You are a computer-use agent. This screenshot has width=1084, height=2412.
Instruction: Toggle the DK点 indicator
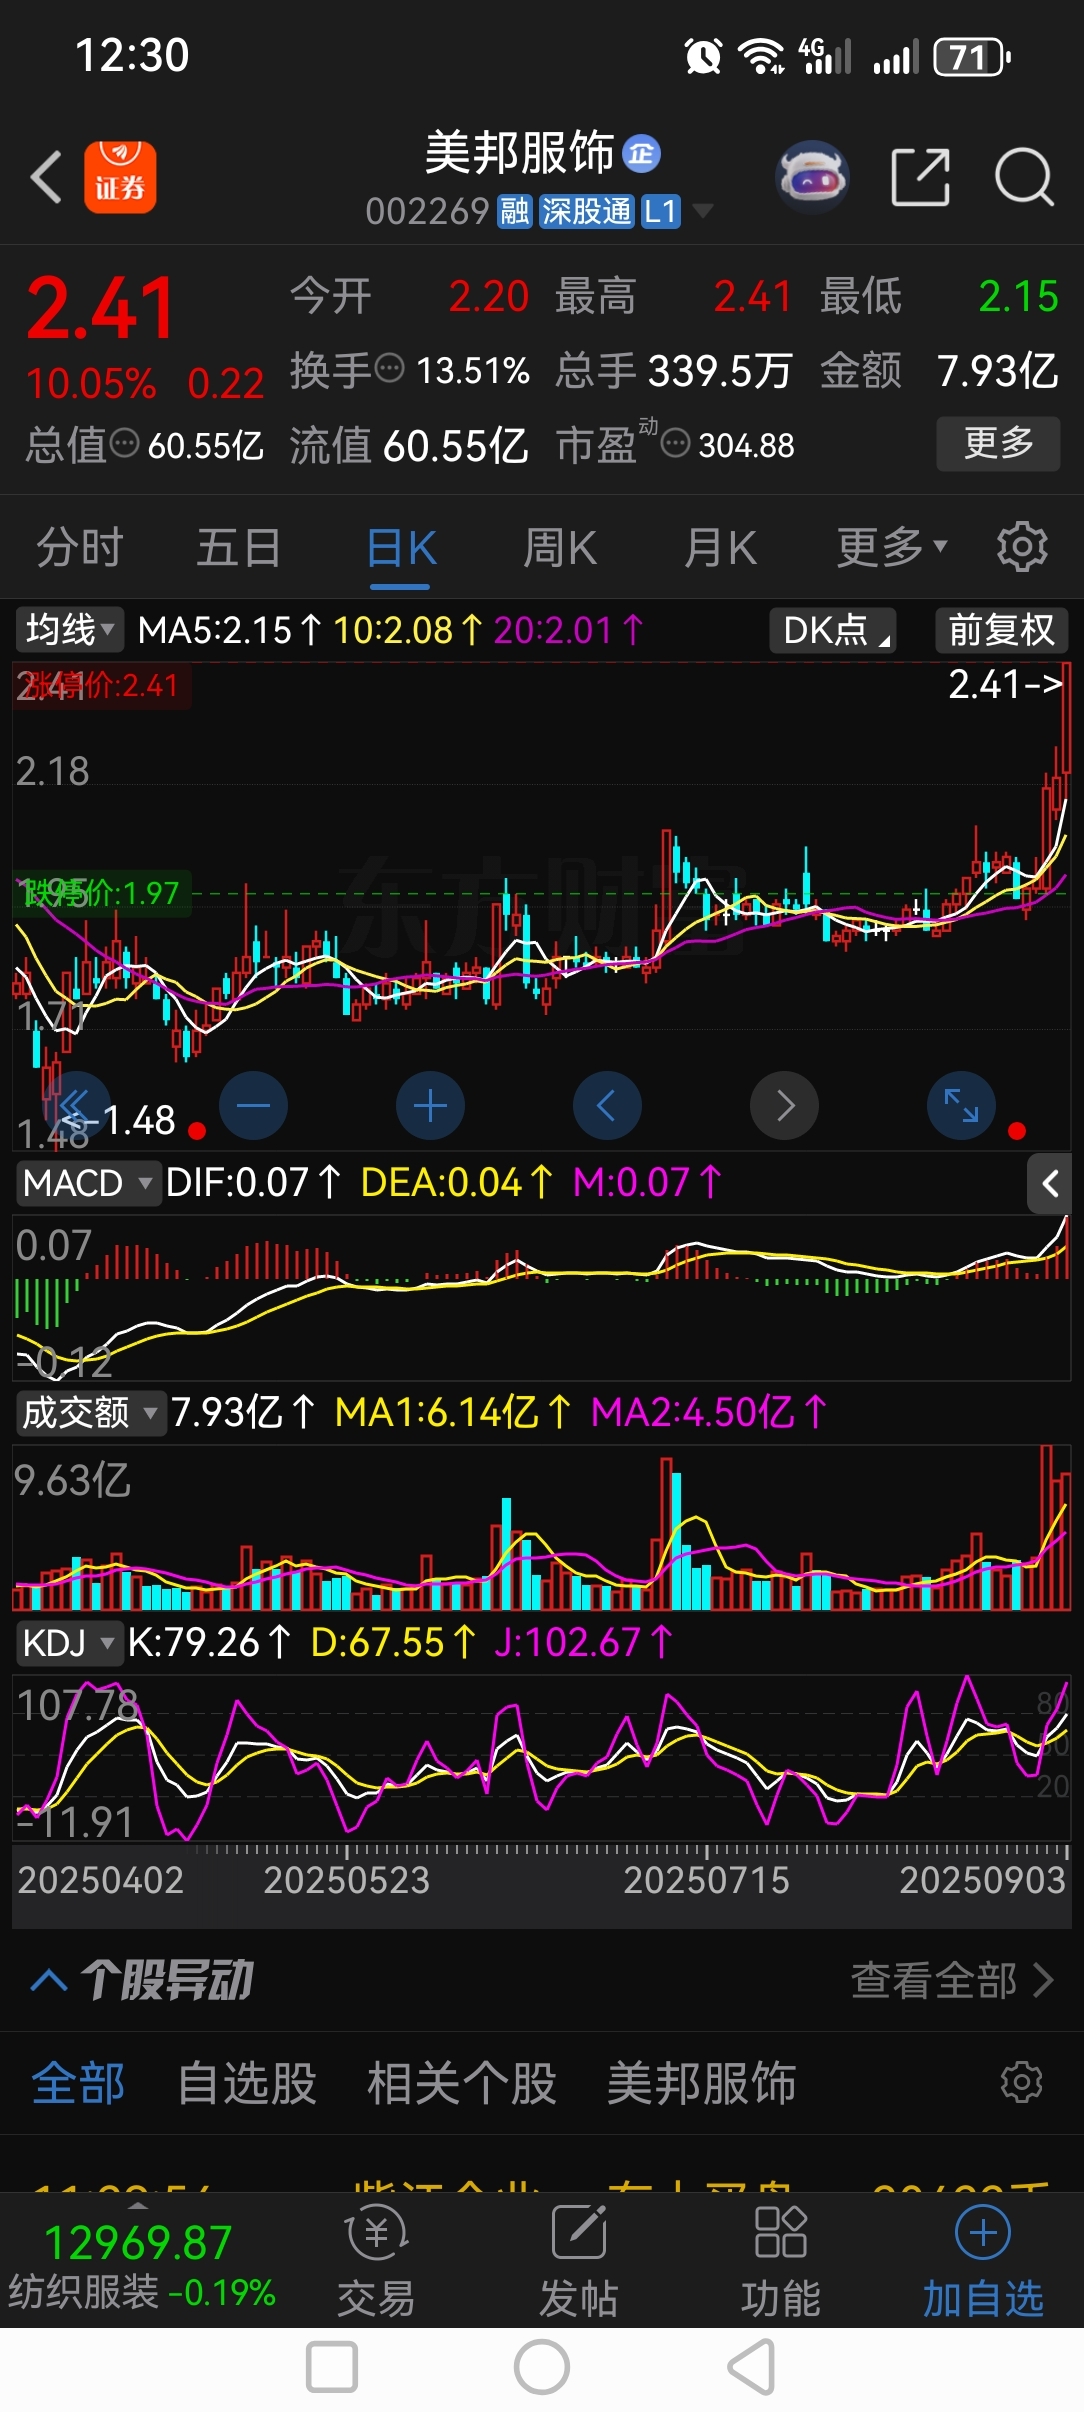(833, 630)
